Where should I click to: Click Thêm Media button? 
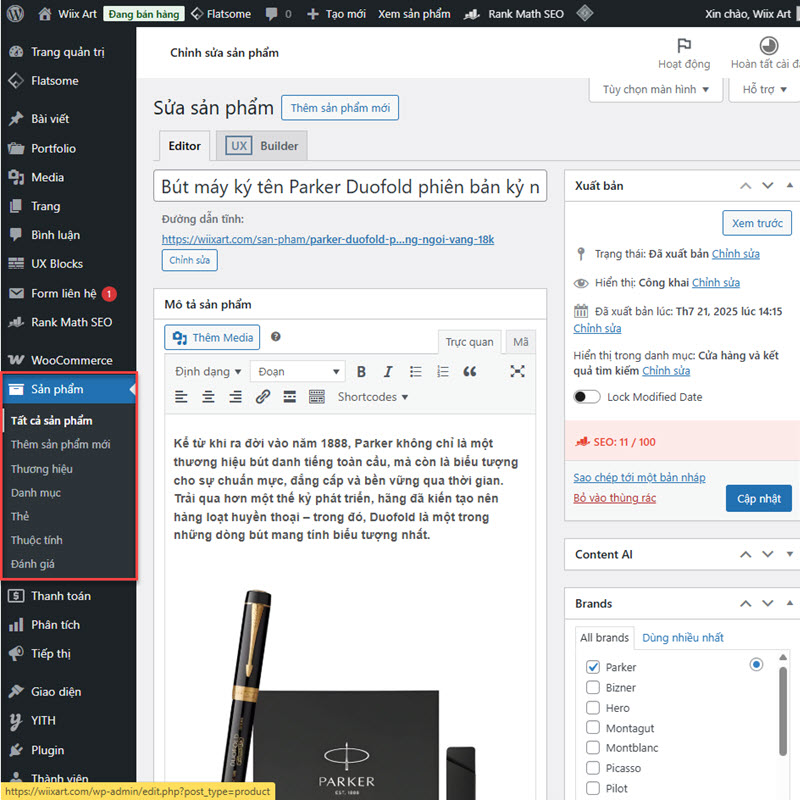click(x=212, y=338)
